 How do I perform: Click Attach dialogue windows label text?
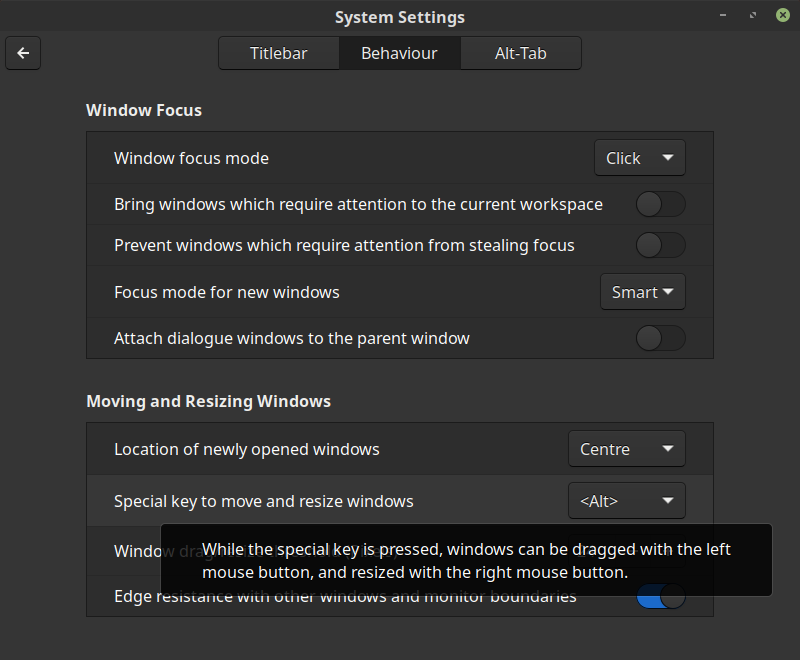coord(292,338)
